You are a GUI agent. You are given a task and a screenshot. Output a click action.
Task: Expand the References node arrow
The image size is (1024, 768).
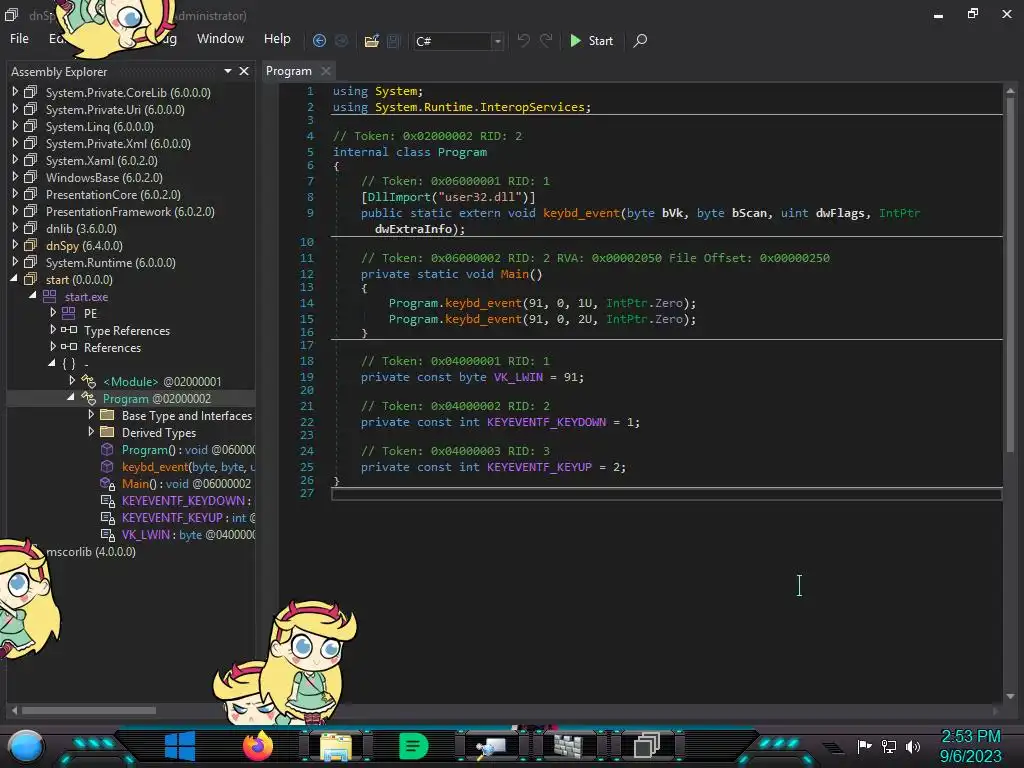(x=53, y=347)
